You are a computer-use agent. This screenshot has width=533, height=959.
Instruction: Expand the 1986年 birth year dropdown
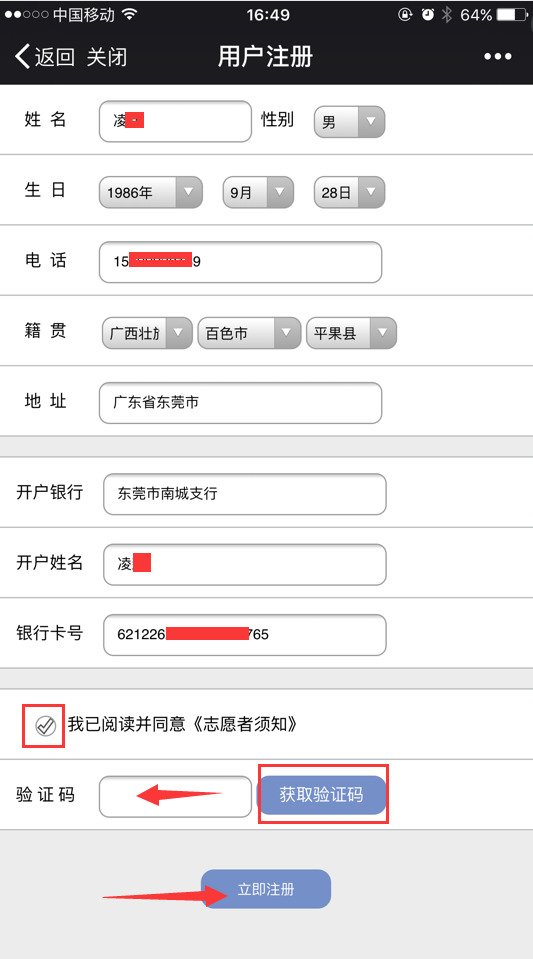click(x=151, y=193)
